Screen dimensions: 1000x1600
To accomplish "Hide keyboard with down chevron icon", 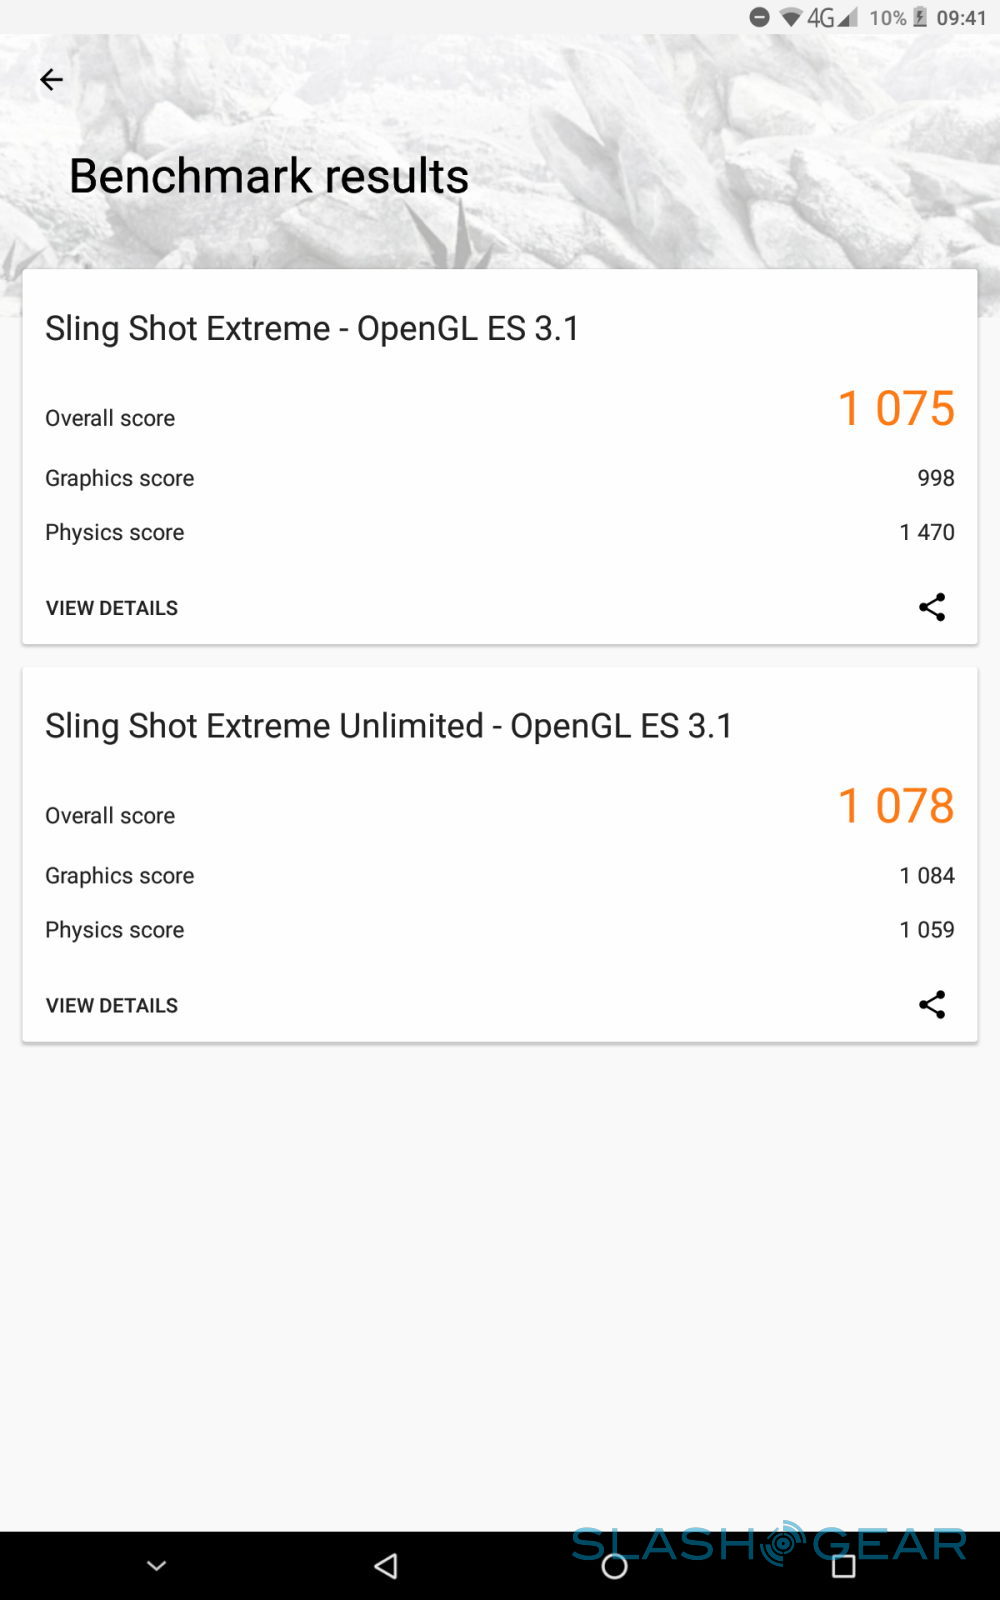I will point(157,1566).
